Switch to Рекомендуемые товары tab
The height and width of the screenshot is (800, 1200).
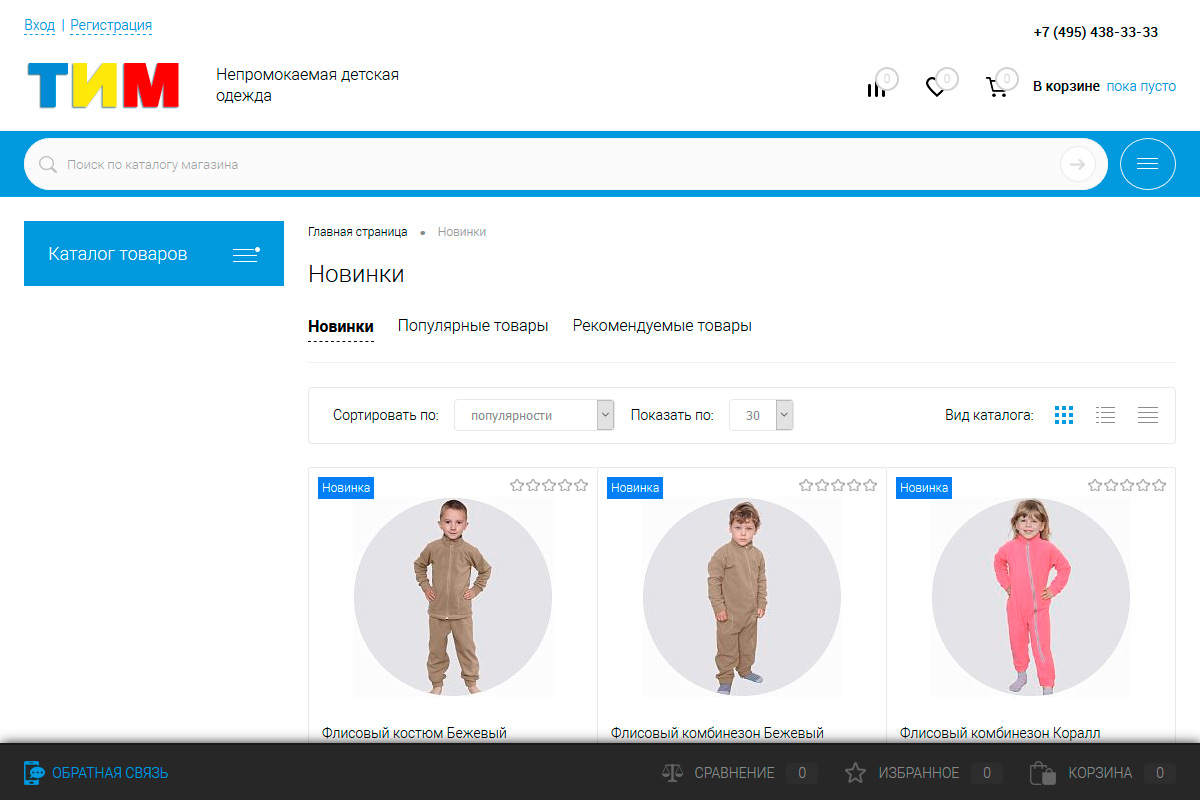tap(662, 326)
